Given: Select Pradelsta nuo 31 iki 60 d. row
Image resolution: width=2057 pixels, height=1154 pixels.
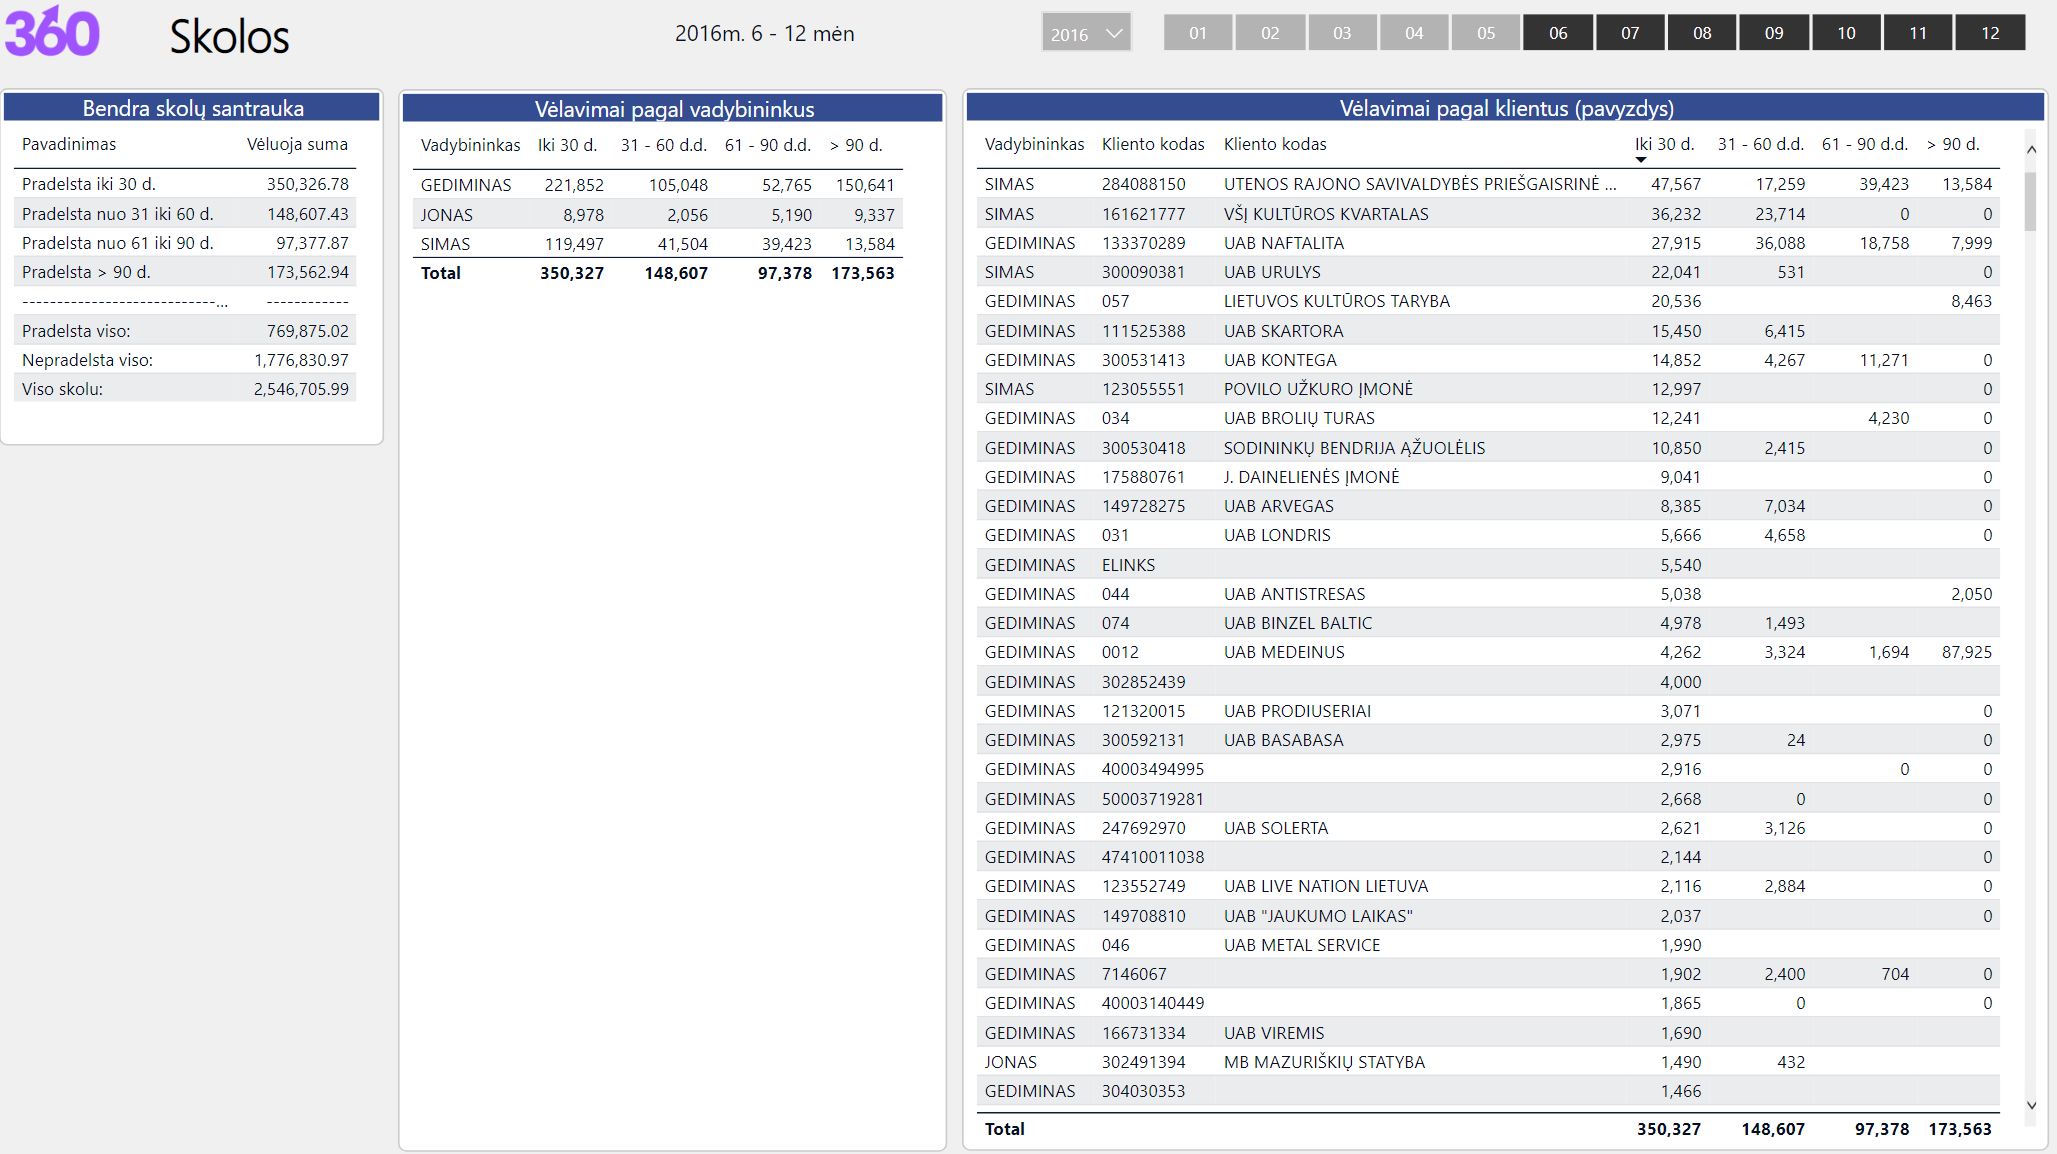Looking at the screenshot, I should coord(185,213).
